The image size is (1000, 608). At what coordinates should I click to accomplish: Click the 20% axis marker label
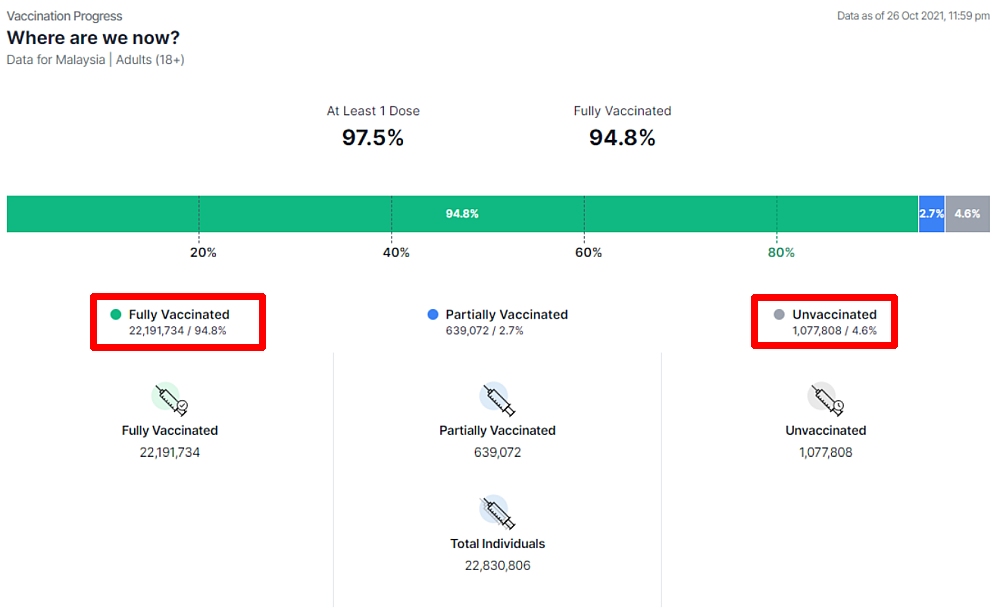pos(203,253)
